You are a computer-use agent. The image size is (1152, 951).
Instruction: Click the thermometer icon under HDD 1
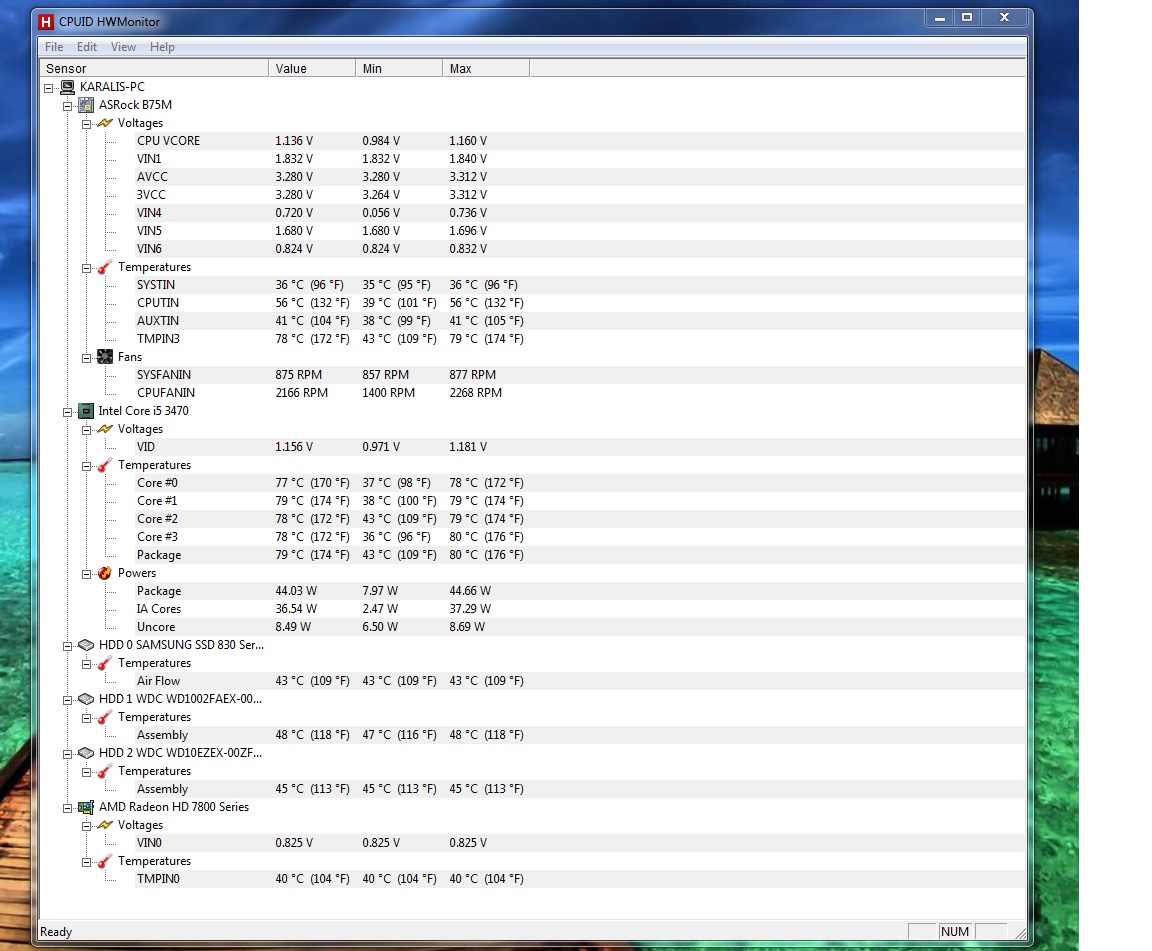click(x=105, y=717)
